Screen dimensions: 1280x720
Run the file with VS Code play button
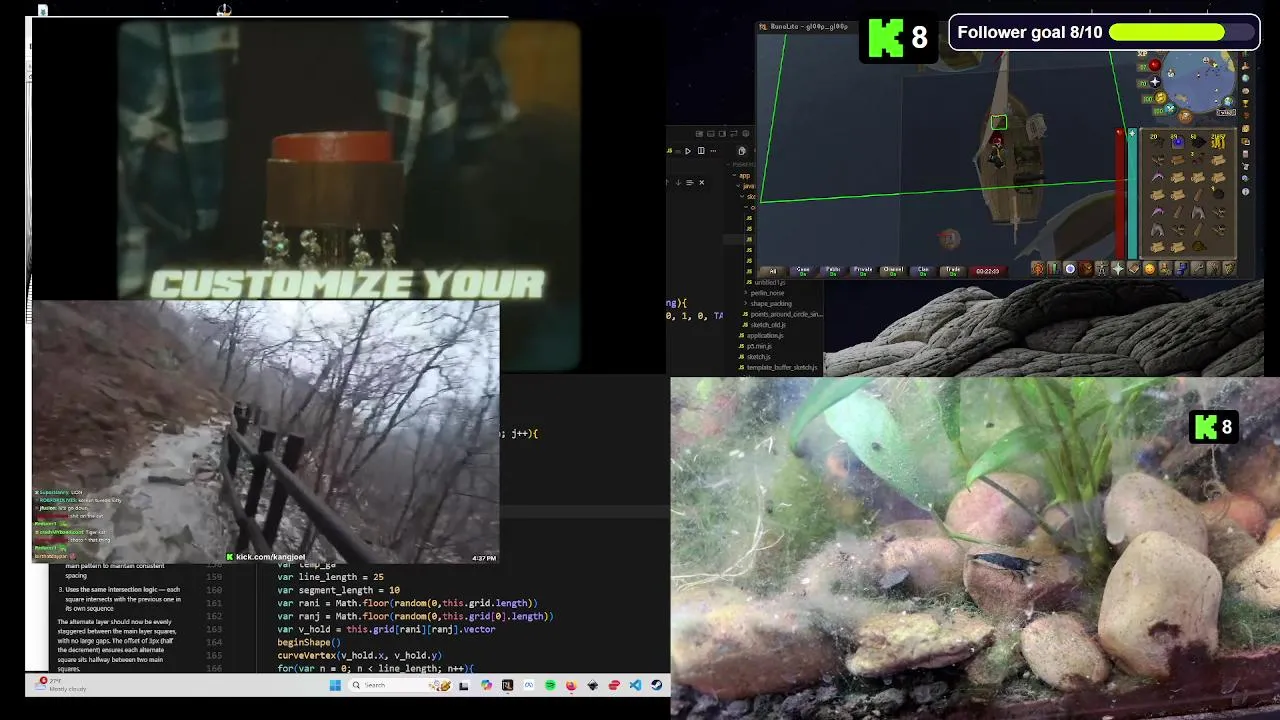click(688, 151)
